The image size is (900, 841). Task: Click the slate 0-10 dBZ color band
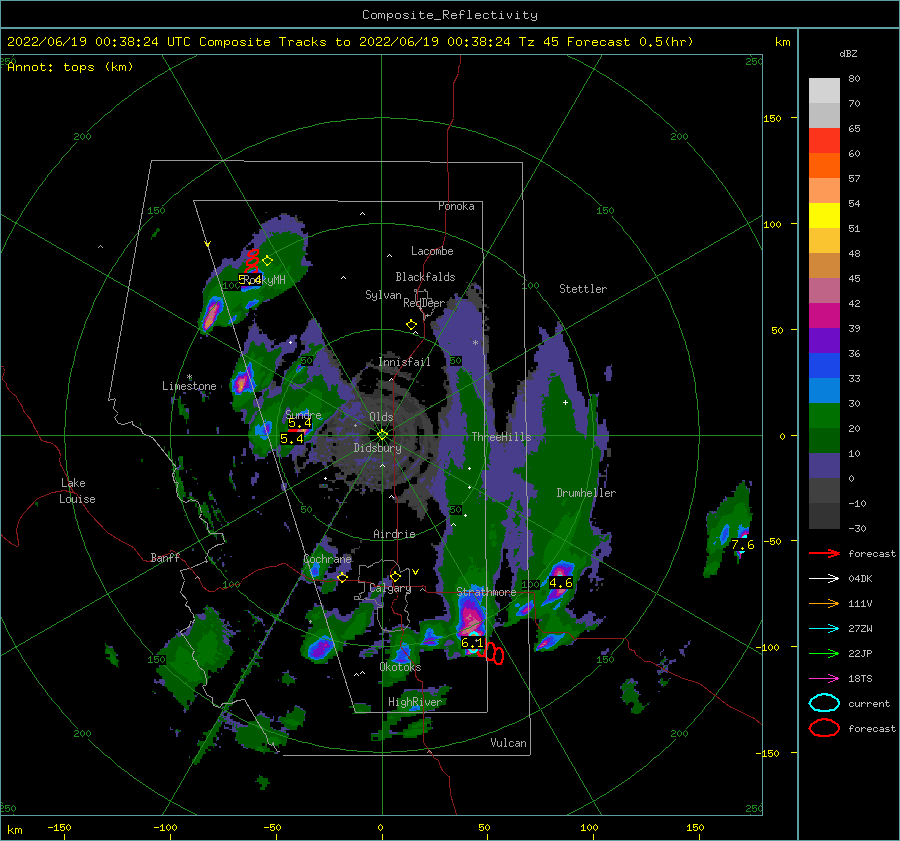click(824, 466)
